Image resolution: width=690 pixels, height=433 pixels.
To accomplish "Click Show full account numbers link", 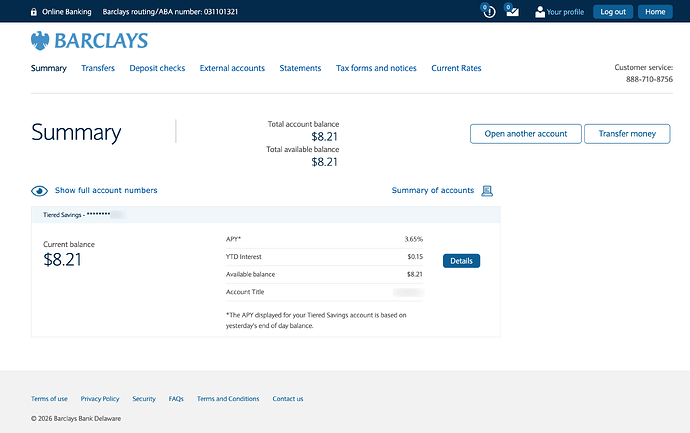I will (106, 191).
